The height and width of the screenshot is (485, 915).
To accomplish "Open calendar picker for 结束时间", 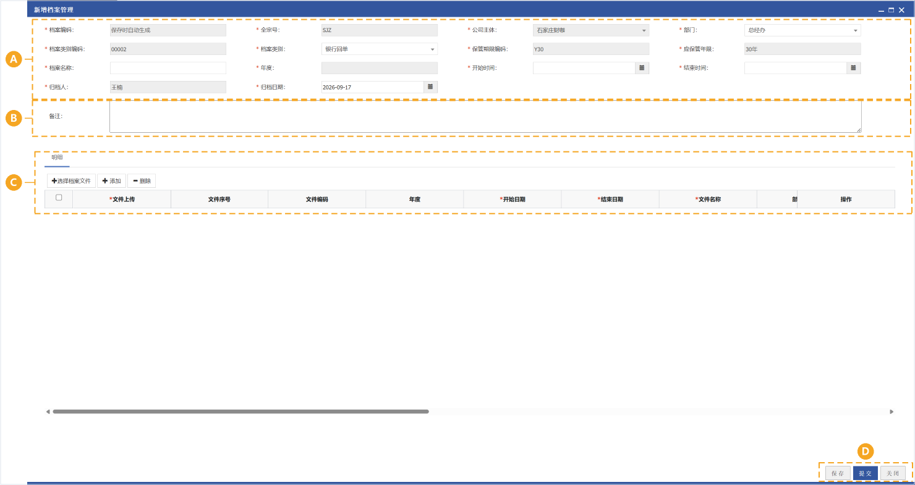I will coord(853,68).
